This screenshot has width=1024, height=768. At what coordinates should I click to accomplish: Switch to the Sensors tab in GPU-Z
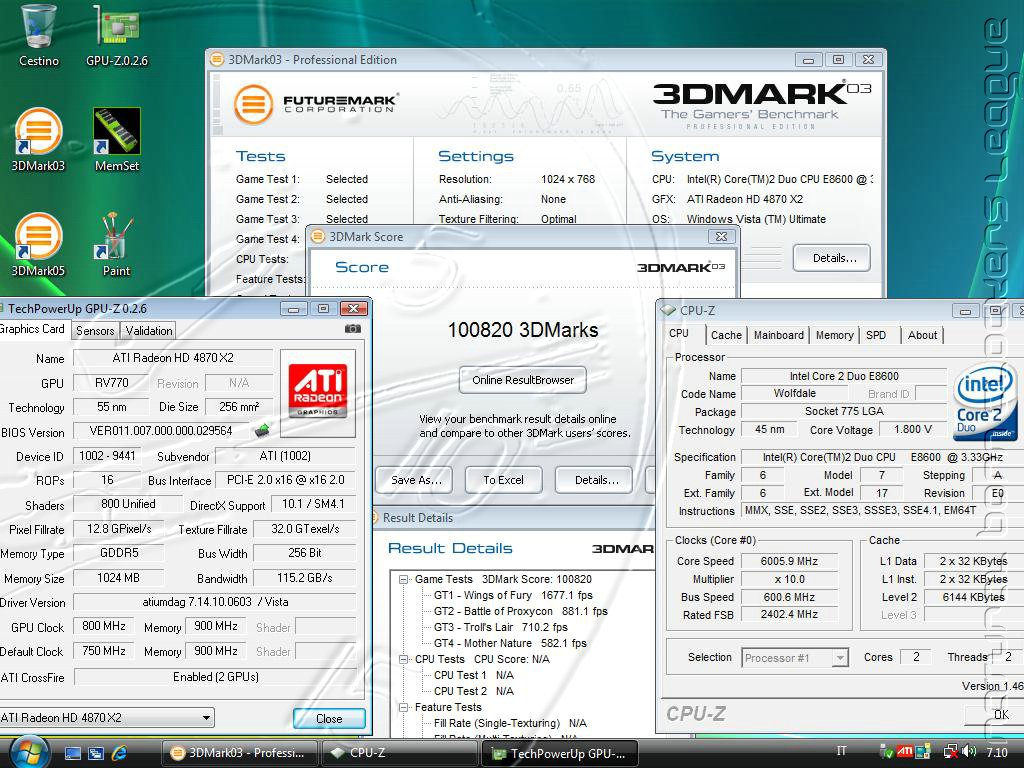click(x=95, y=330)
